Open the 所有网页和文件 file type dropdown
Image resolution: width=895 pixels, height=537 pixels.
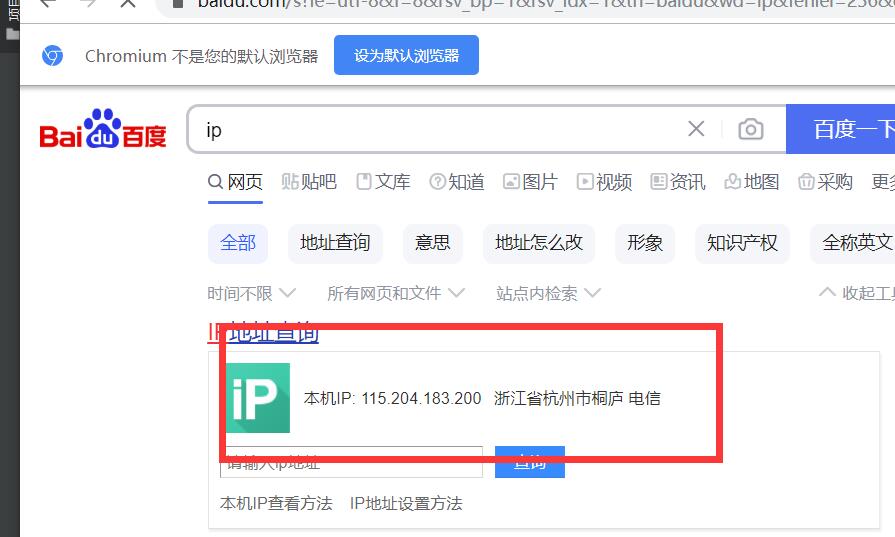pyautogui.click(x=396, y=293)
